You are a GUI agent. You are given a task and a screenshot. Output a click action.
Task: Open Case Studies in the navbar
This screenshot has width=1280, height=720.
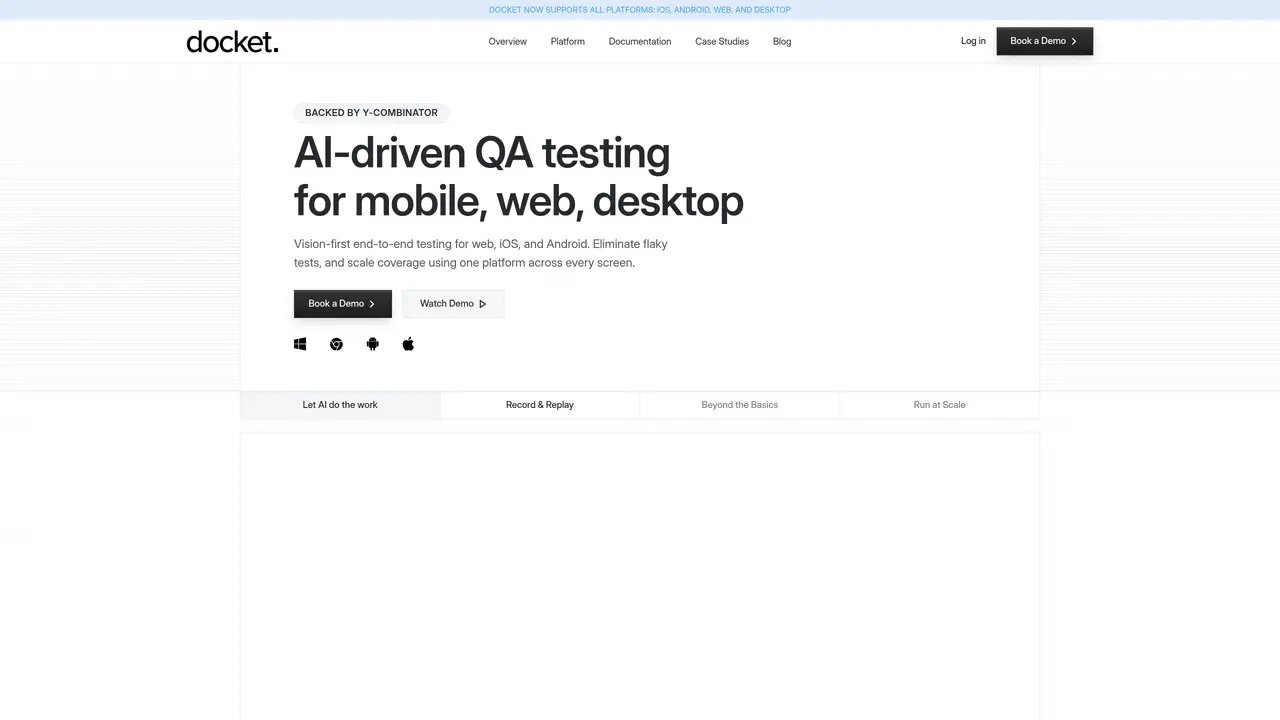pos(722,41)
